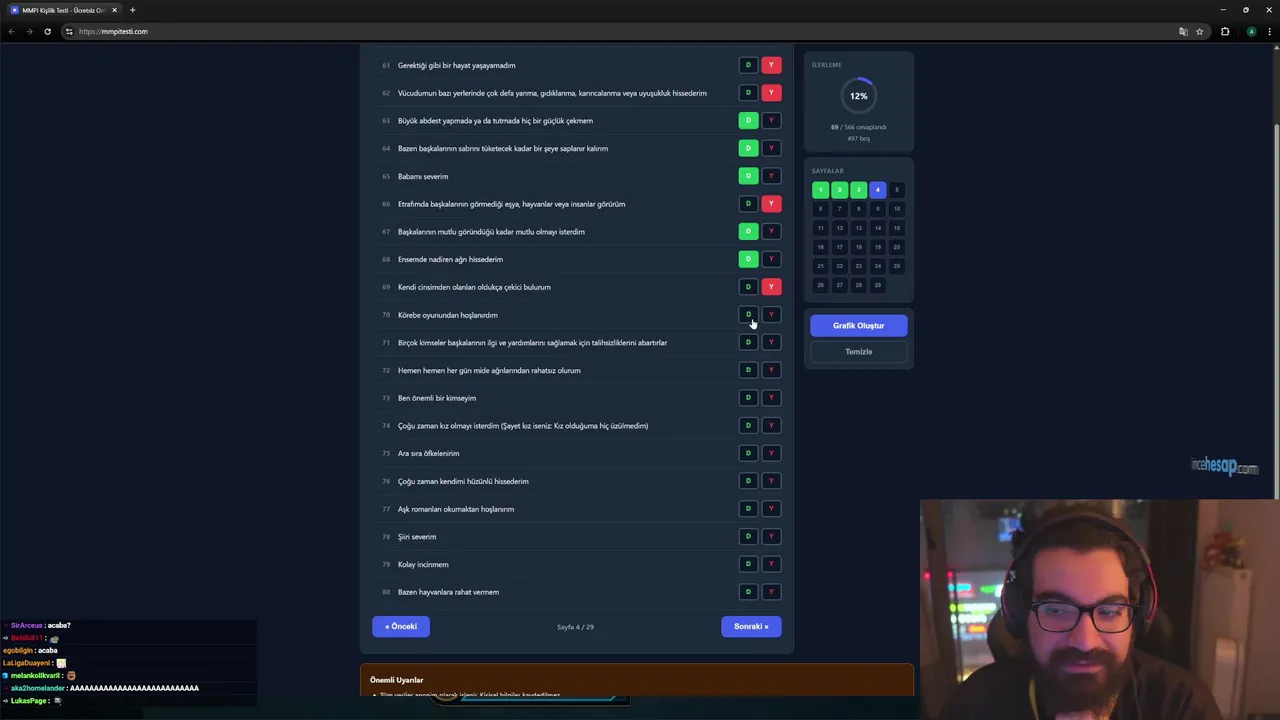Answer Y for question 76 Çoğu zaman kendimi hüzünlü
The width and height of the screenshot is (1280, 720).
(x=771, y=481)
